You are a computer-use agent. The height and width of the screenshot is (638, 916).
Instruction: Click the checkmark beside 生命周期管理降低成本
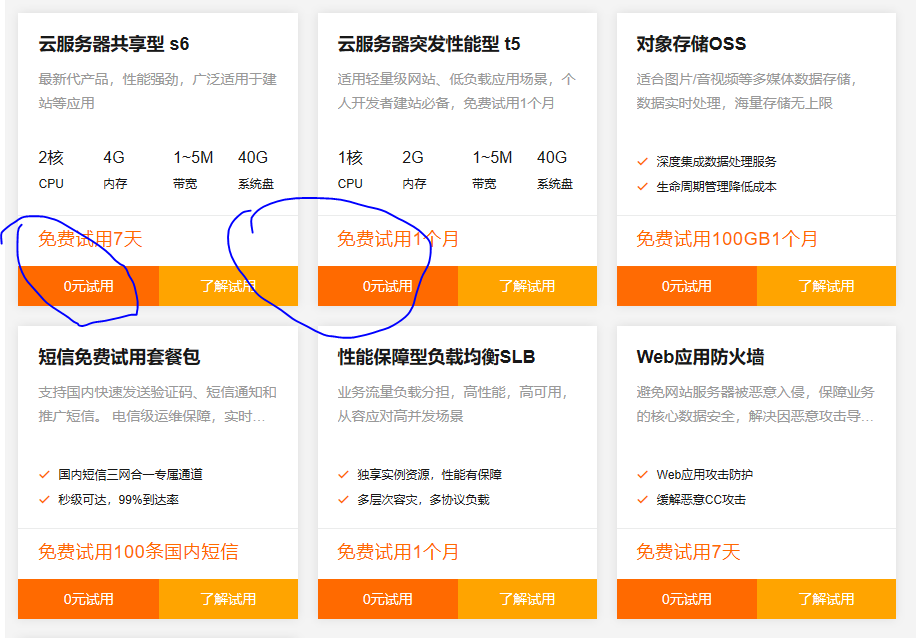(x=643, y=186)
